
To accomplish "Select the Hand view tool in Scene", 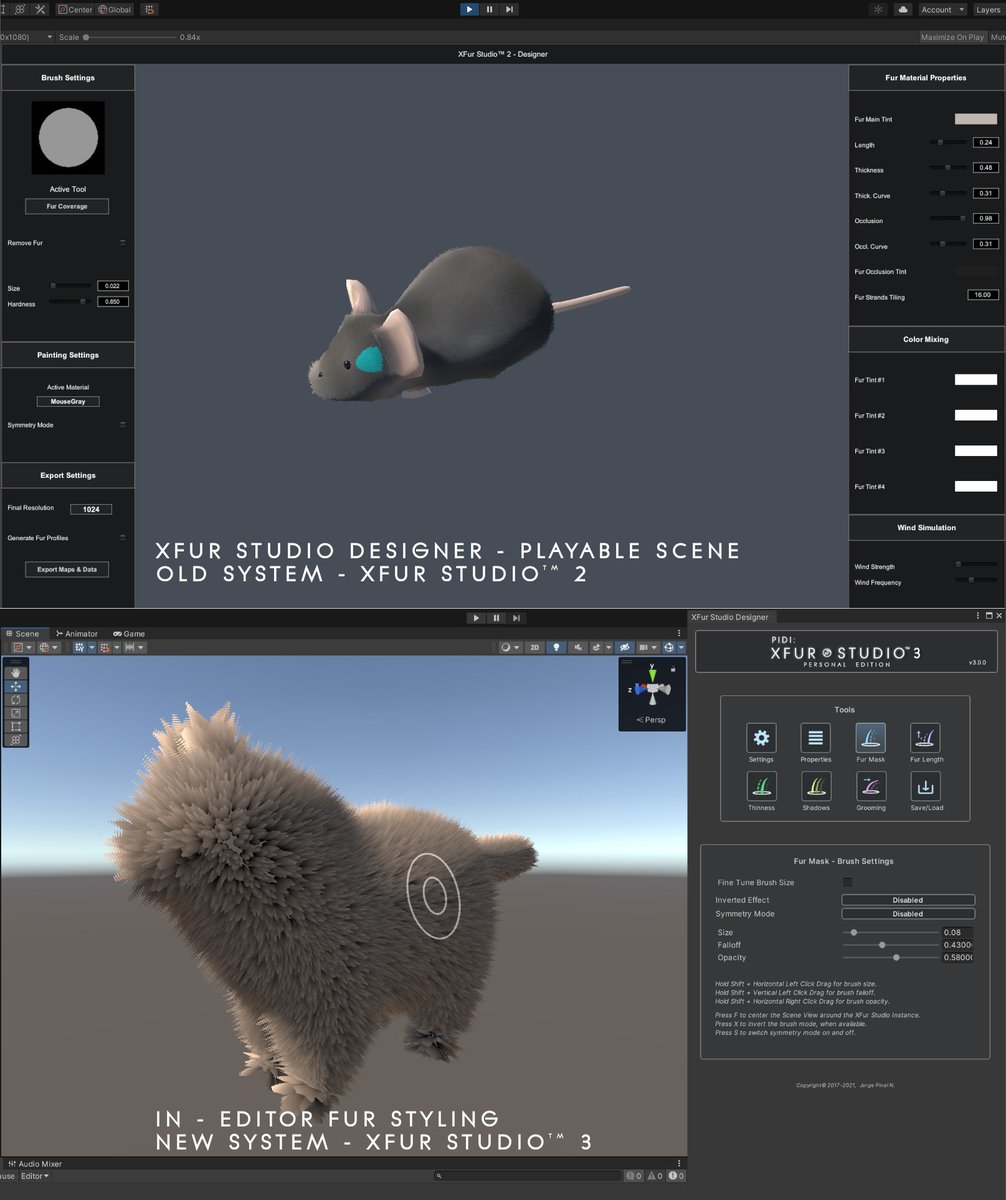I will coord(15,673).
